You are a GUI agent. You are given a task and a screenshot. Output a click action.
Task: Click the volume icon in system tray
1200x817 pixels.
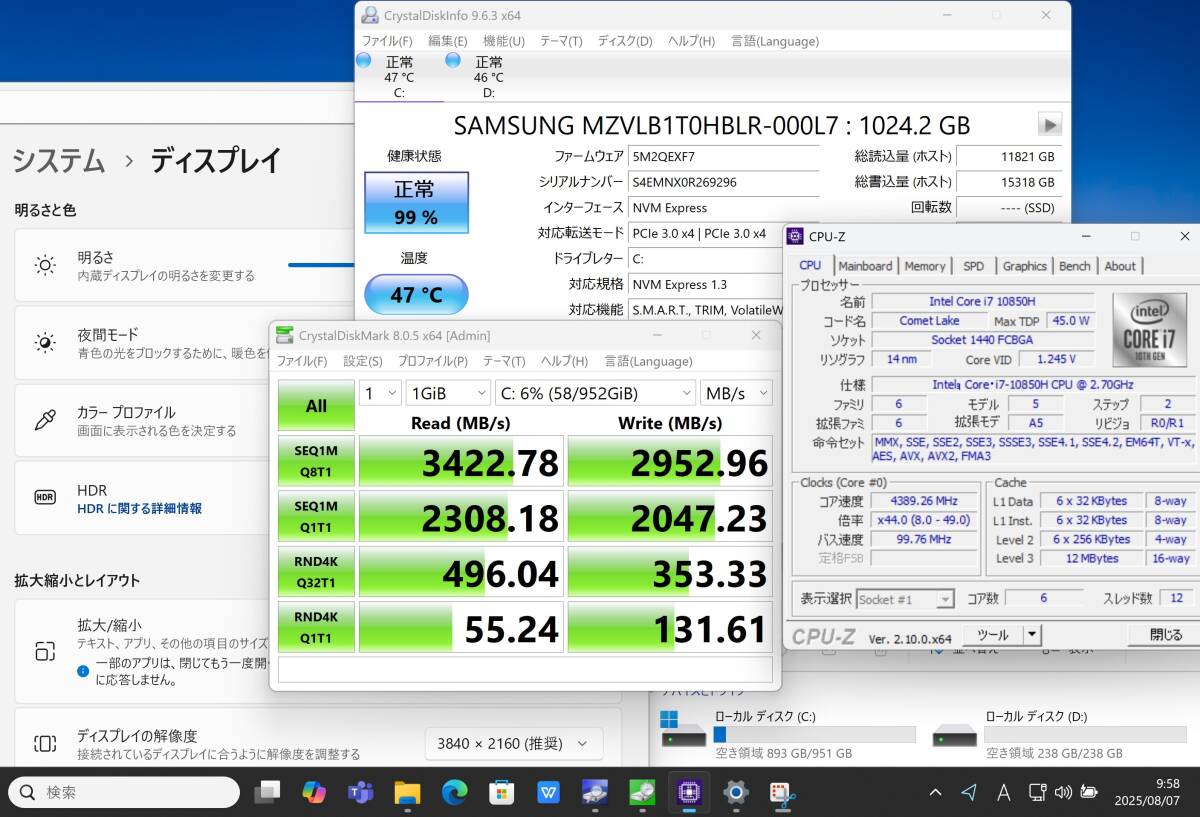1062,793
